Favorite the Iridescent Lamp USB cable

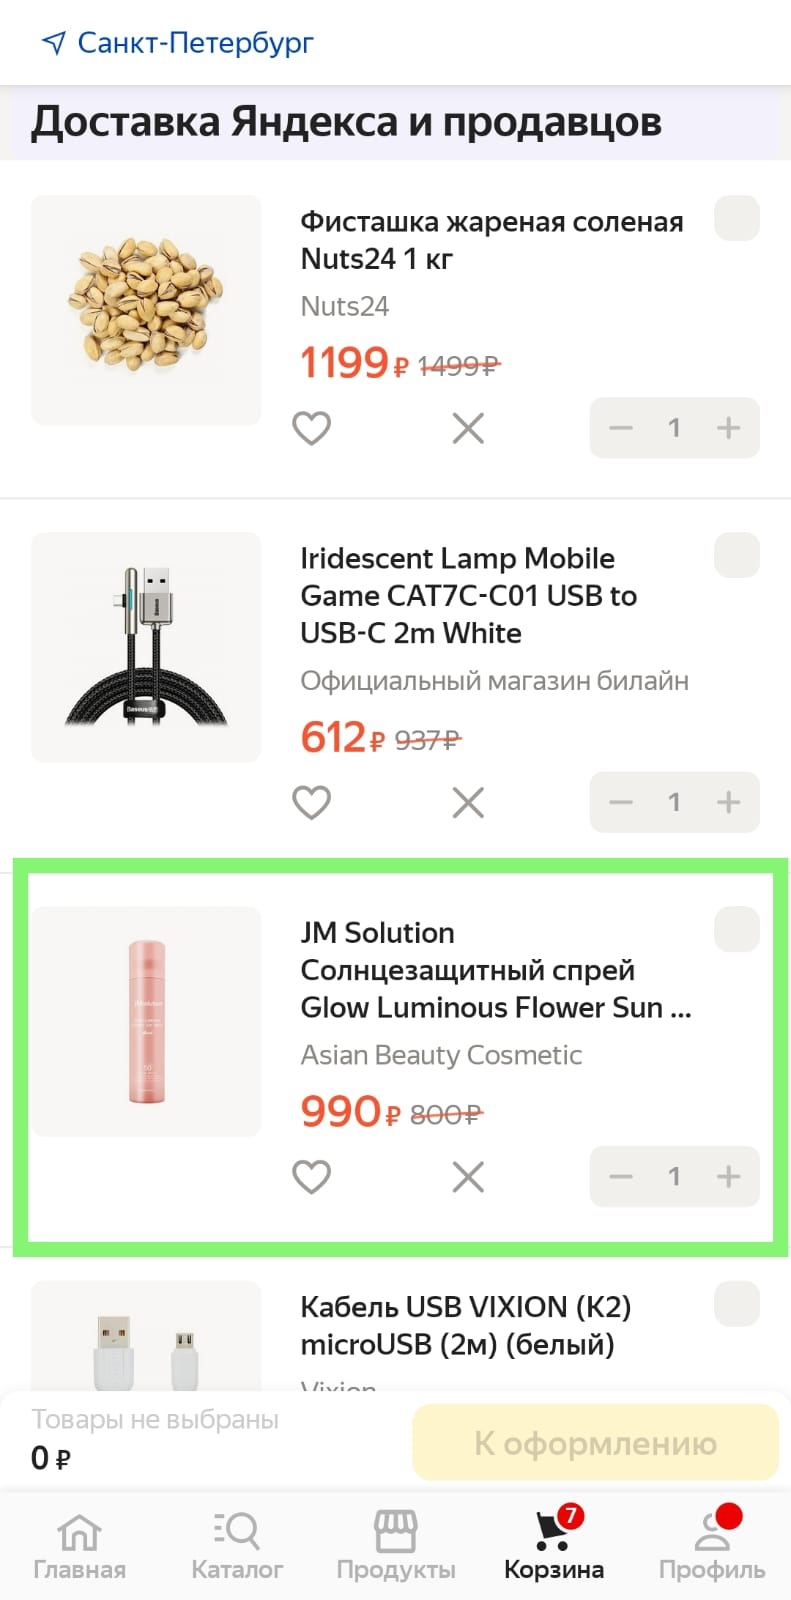point(311,802)
